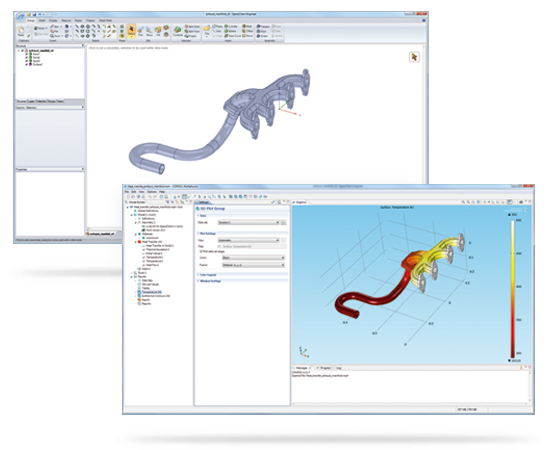Open the Data set dropdown
The height and width of the screenshot is (450, 550).
click(x=248, y=222)
